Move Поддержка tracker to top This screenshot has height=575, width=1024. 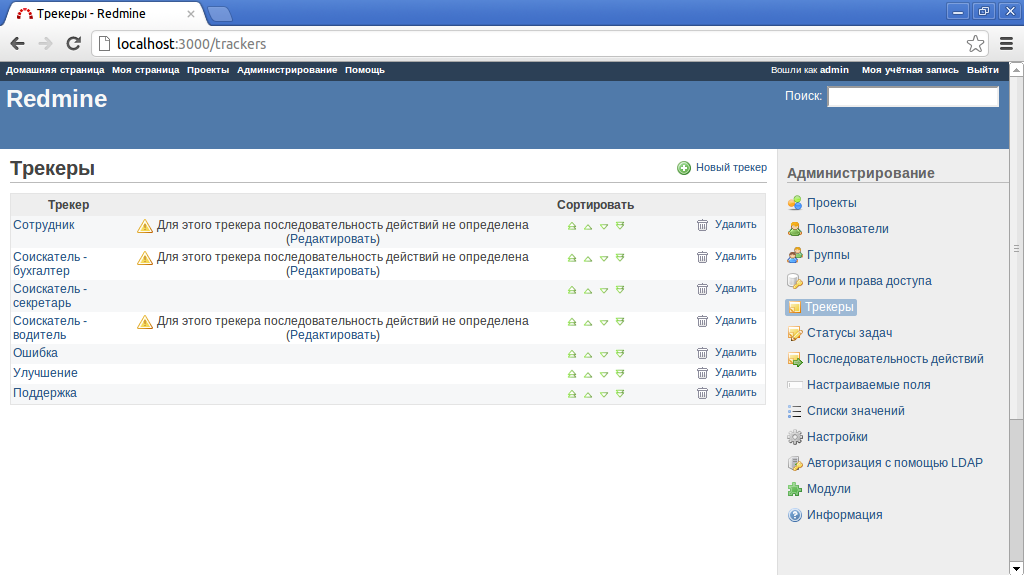[x=572, y=394]
